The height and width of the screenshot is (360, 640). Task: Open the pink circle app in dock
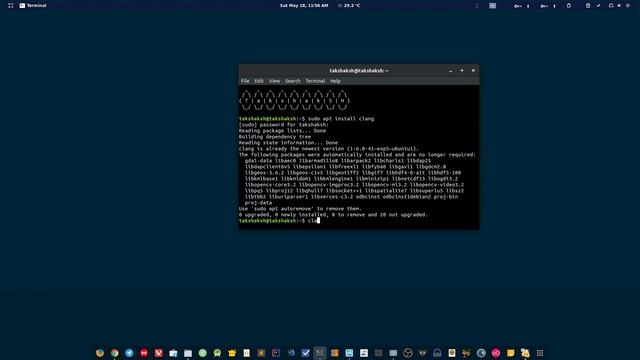496,353
